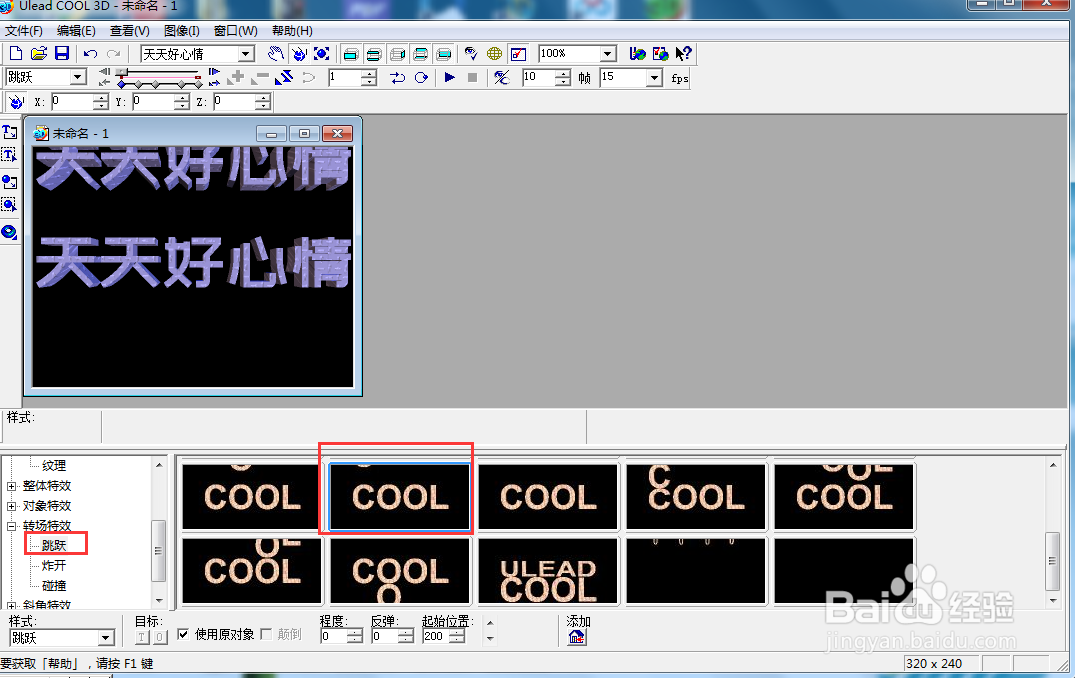Select 炸开 in the effects tree
The height and width of the screenshot is (678, 1075).
[x=54, y=566]
